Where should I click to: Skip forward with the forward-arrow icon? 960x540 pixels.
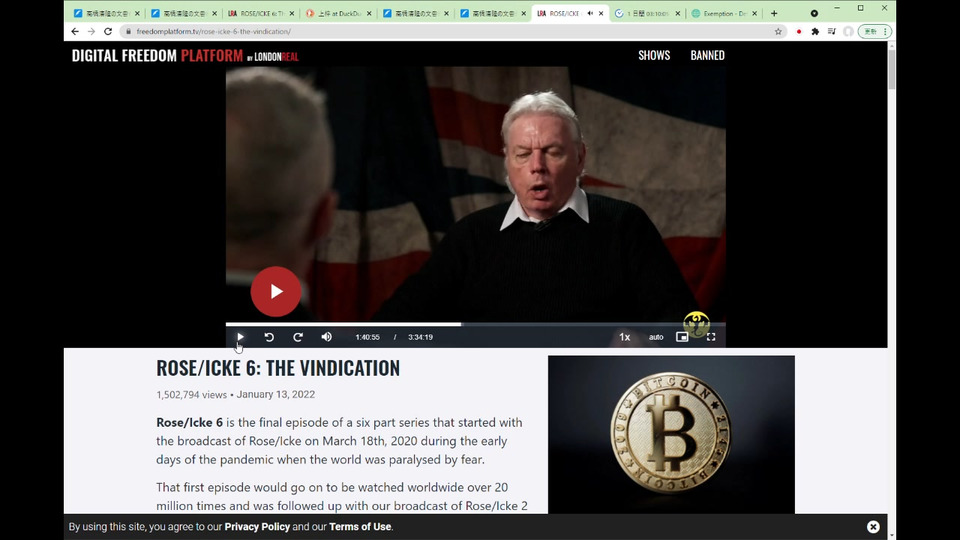coord(298,337)
